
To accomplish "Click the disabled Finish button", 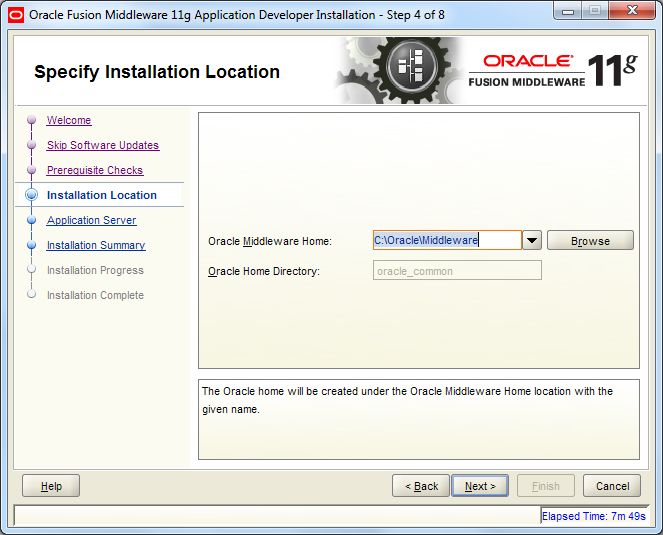I will point(546,486).
